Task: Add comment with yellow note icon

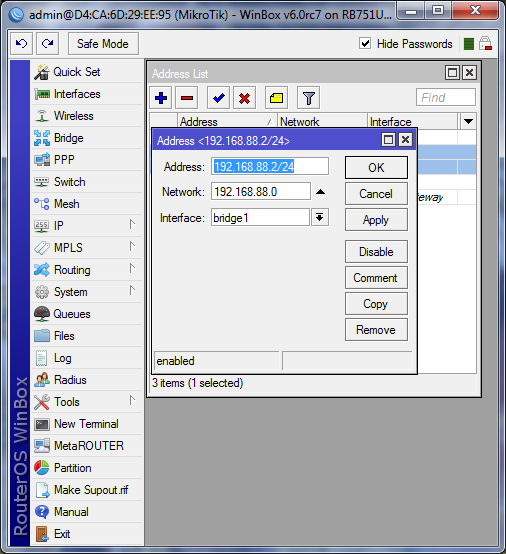Action: (276, 98)
